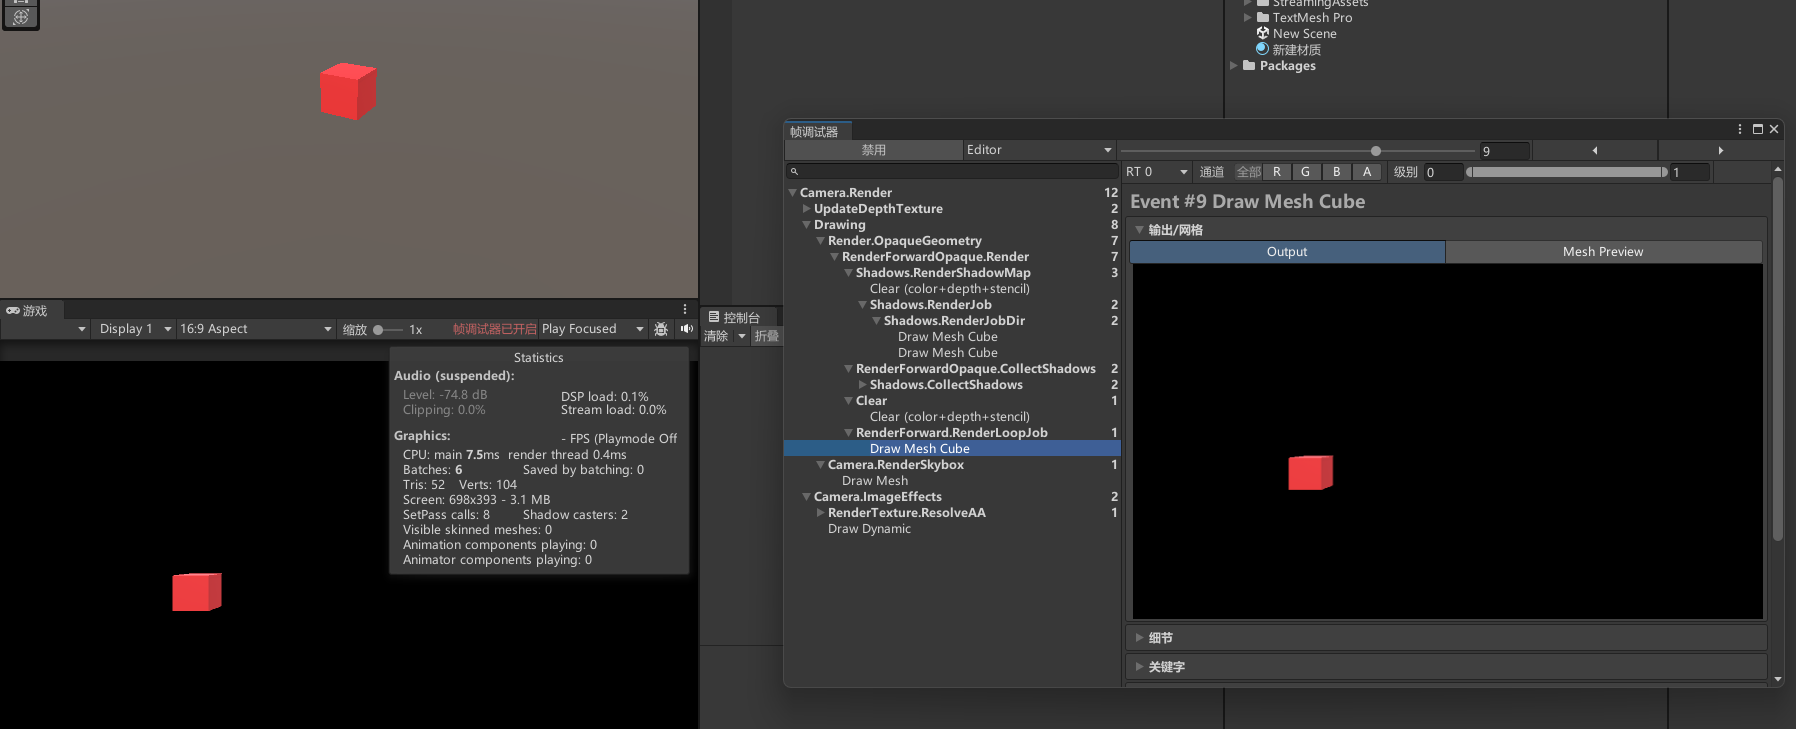Viewport: 1796px width, 729px height.
Task: Click the 清除 clear console button
Action: [x=716, y=336]
